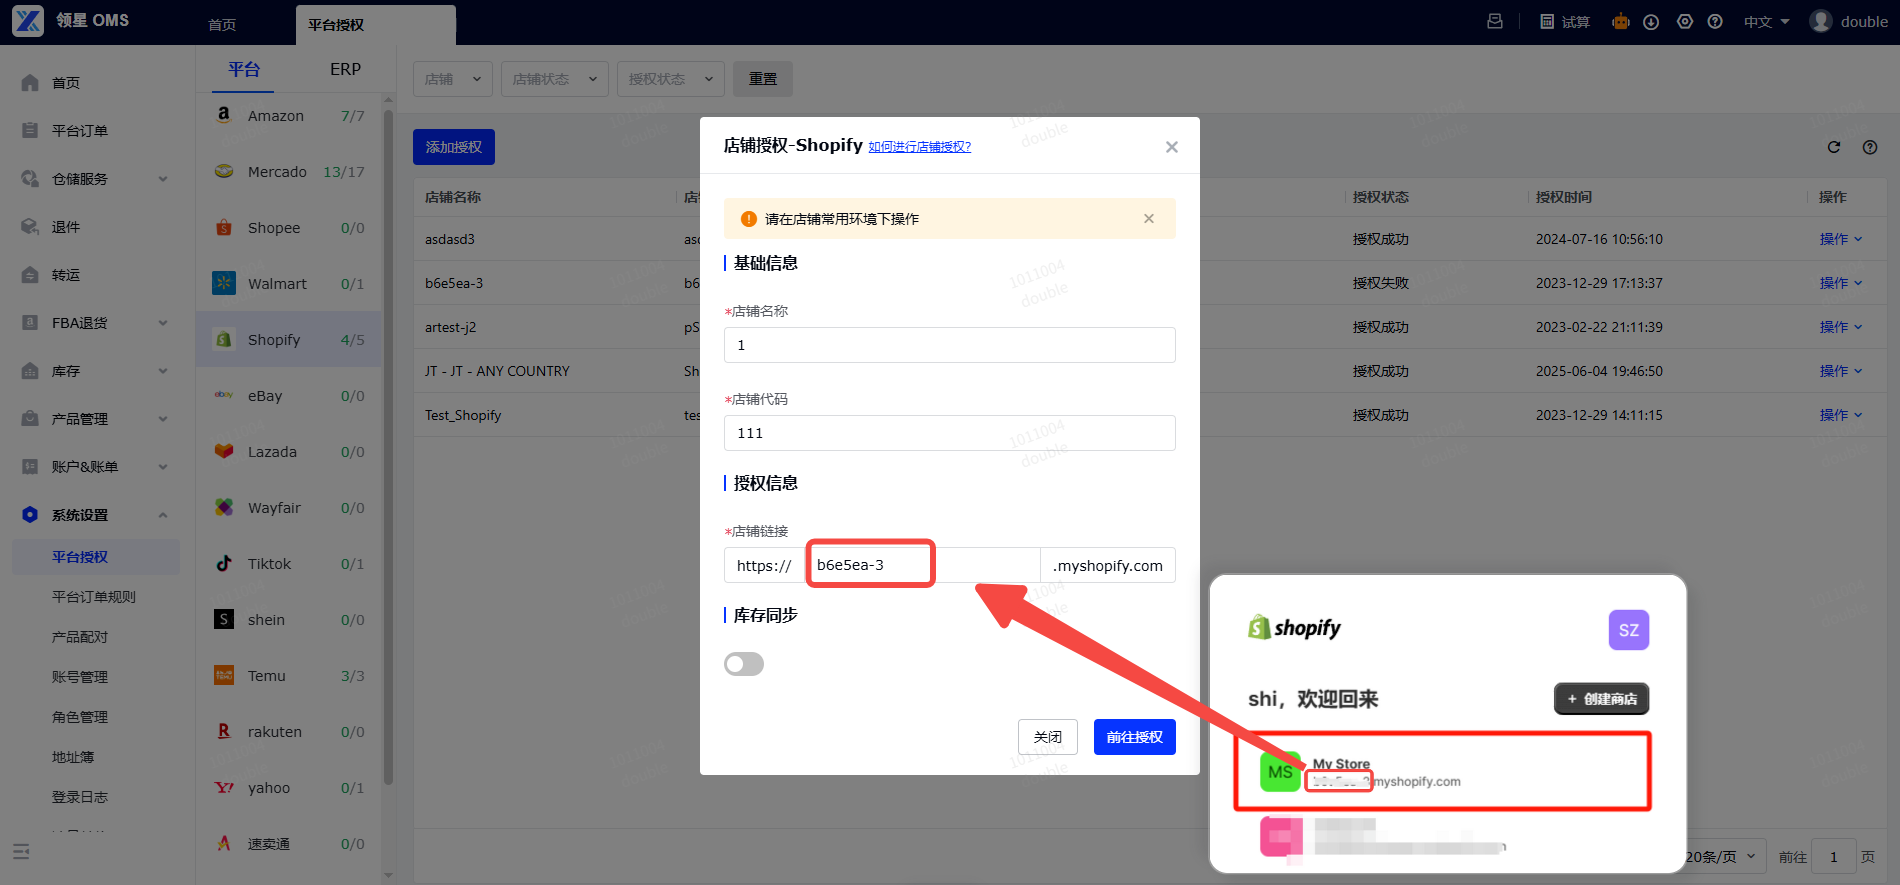Select the 速卖通 platform entry

289,844
